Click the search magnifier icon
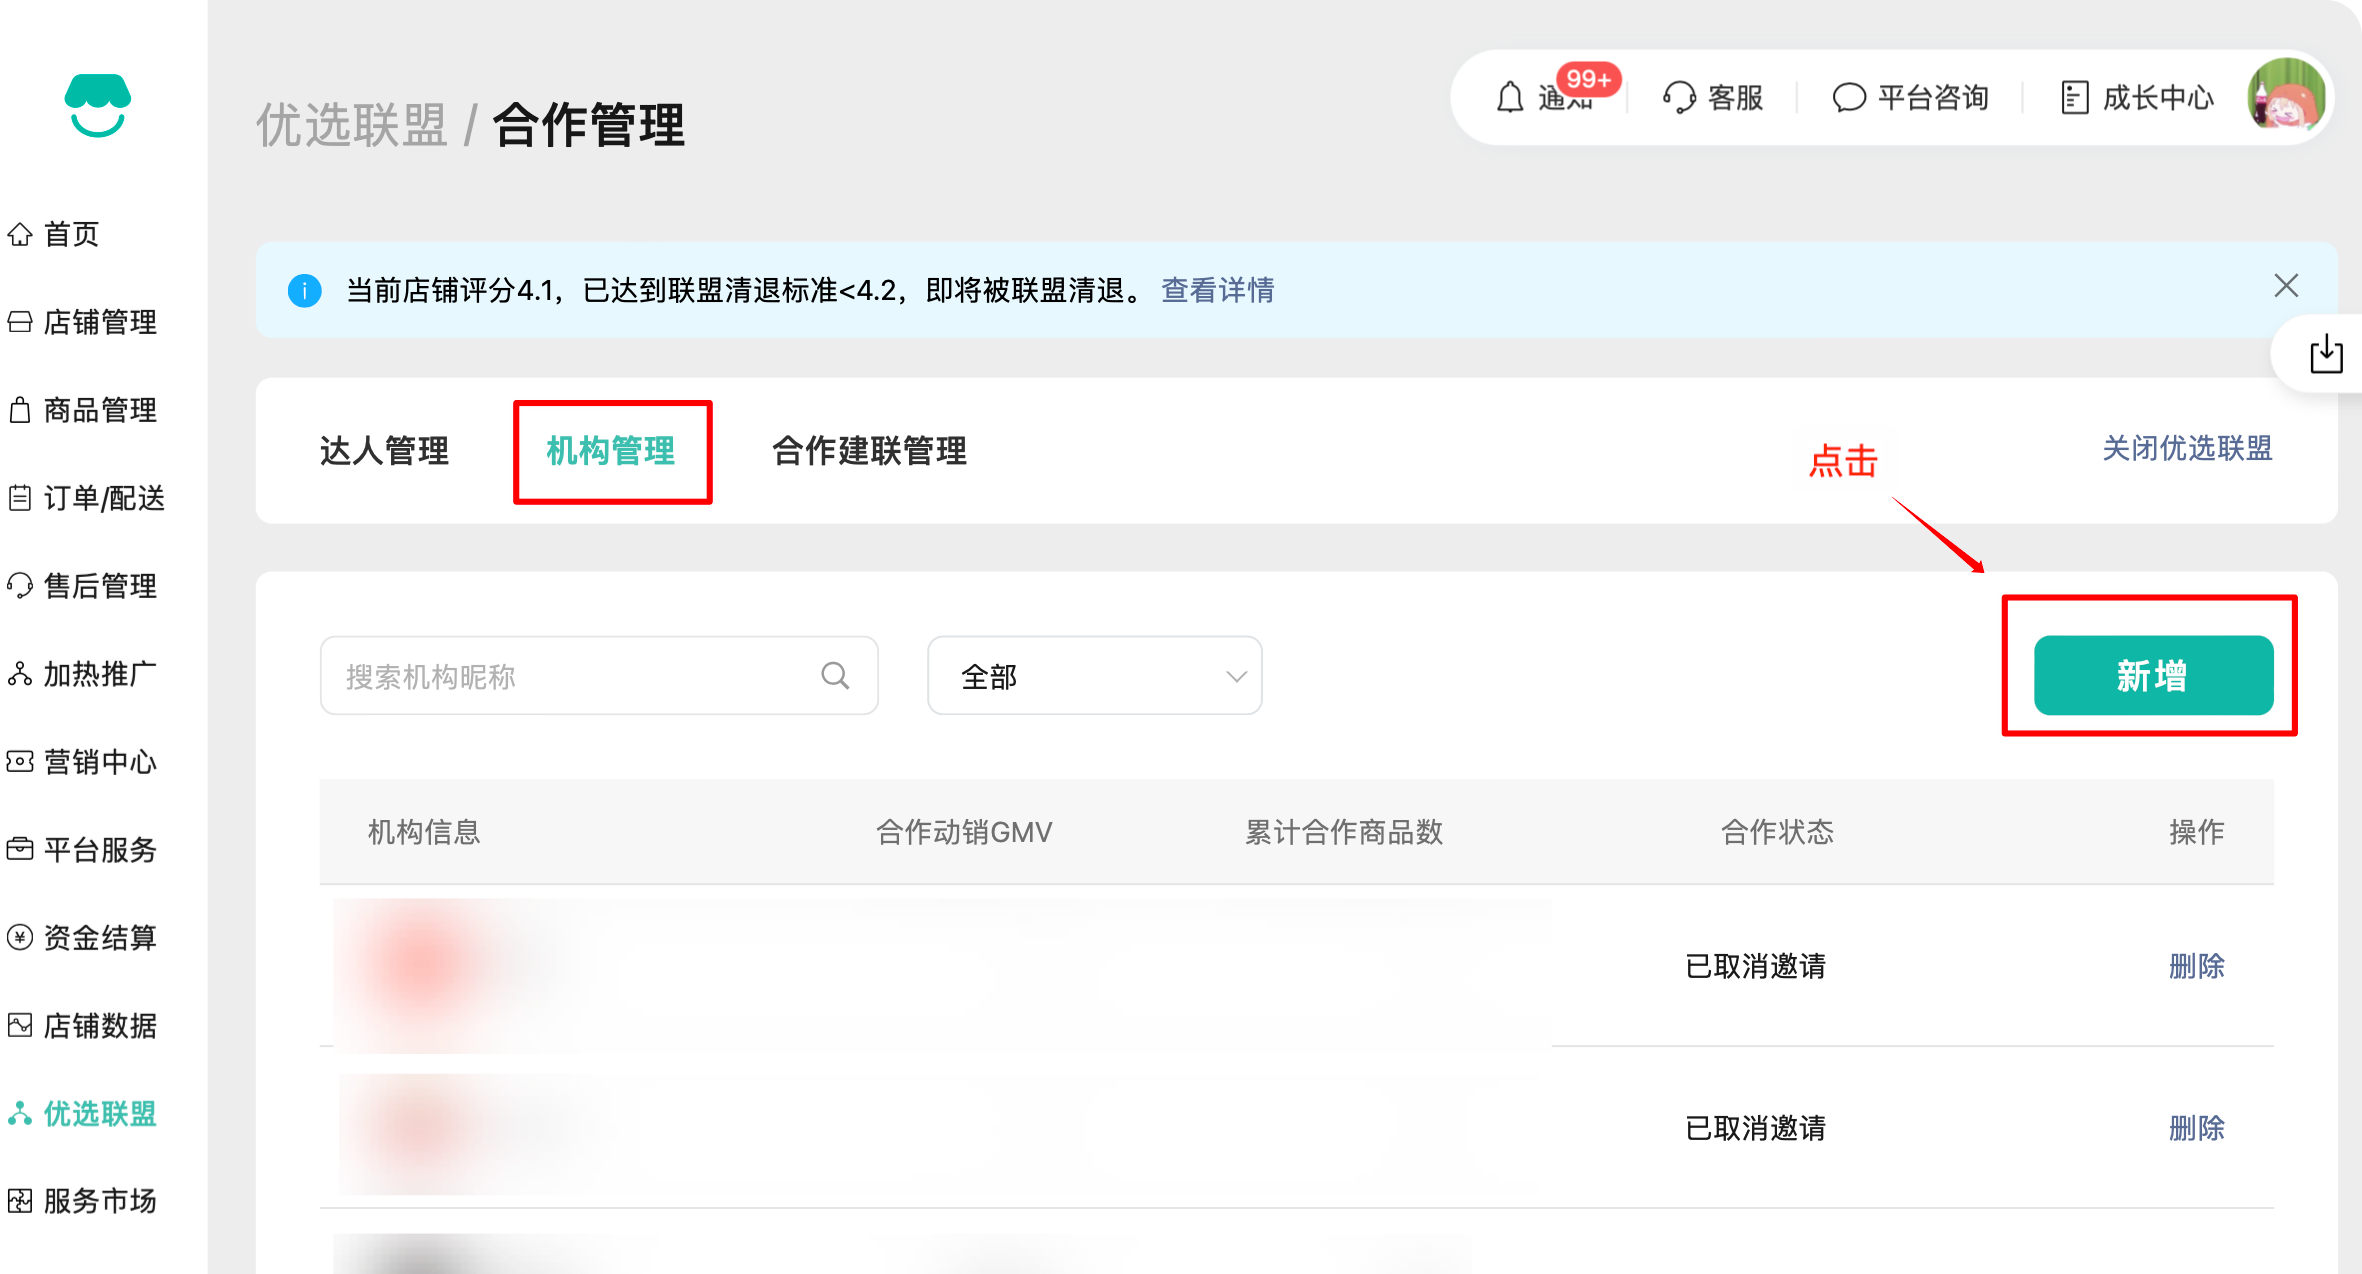The height and width of the screenshot is (1274, 2362). pyautogui.click(x=835, y=676)
